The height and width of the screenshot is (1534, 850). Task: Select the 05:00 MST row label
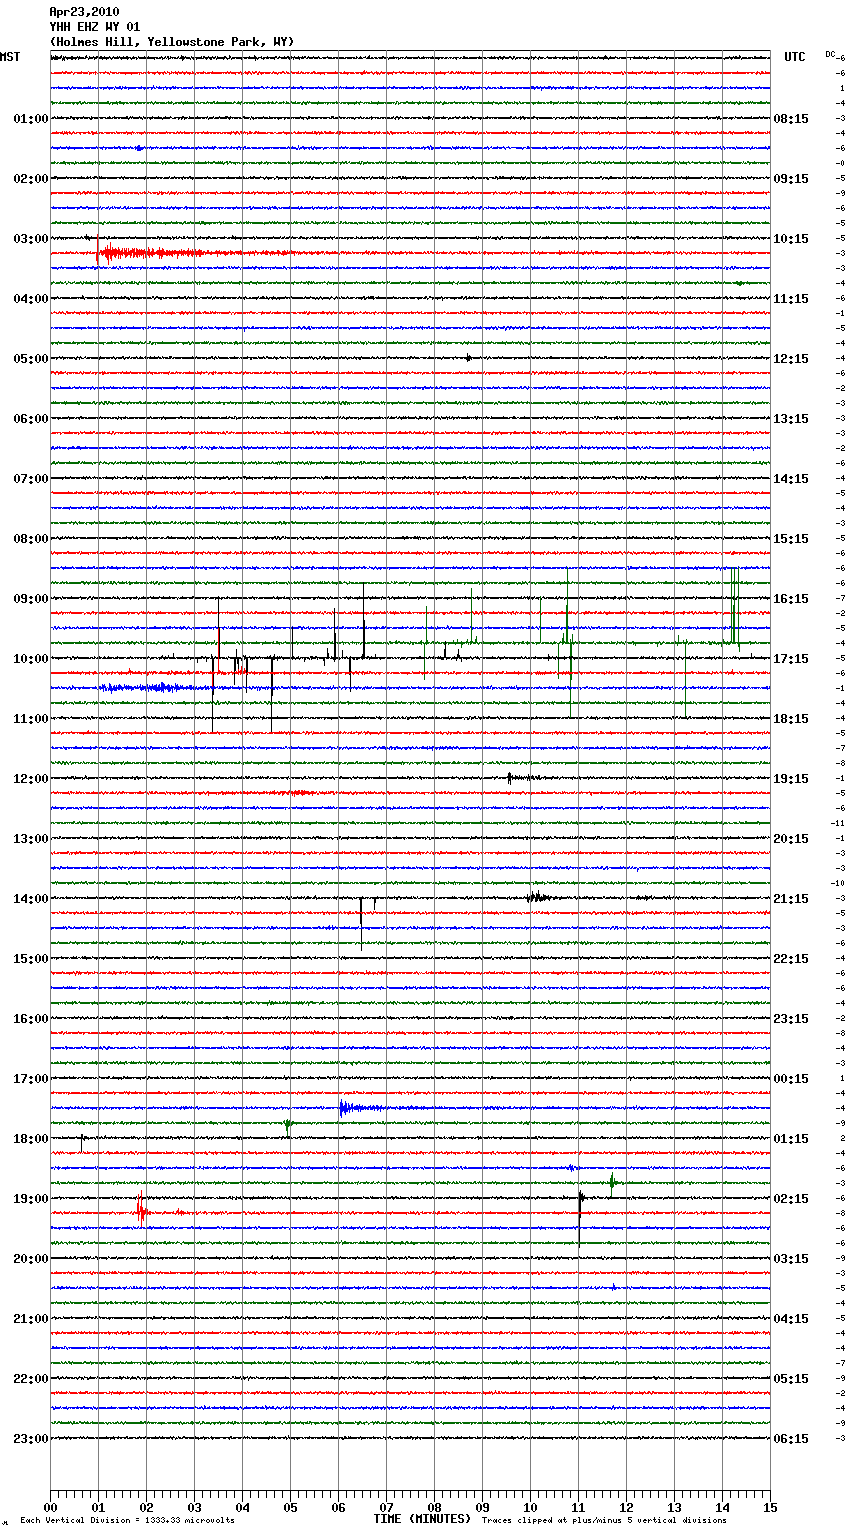click(x=30, y=359)
